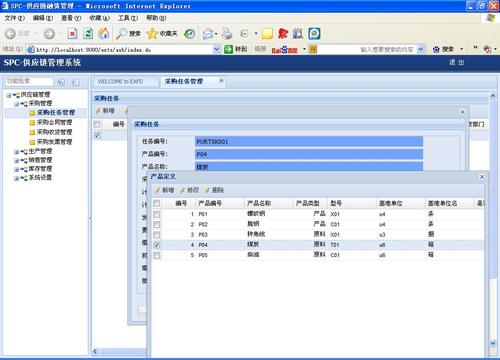The image size is (500, 360).
Task: Open 采购合同管理 in the tree
Action: coord(54,122)
